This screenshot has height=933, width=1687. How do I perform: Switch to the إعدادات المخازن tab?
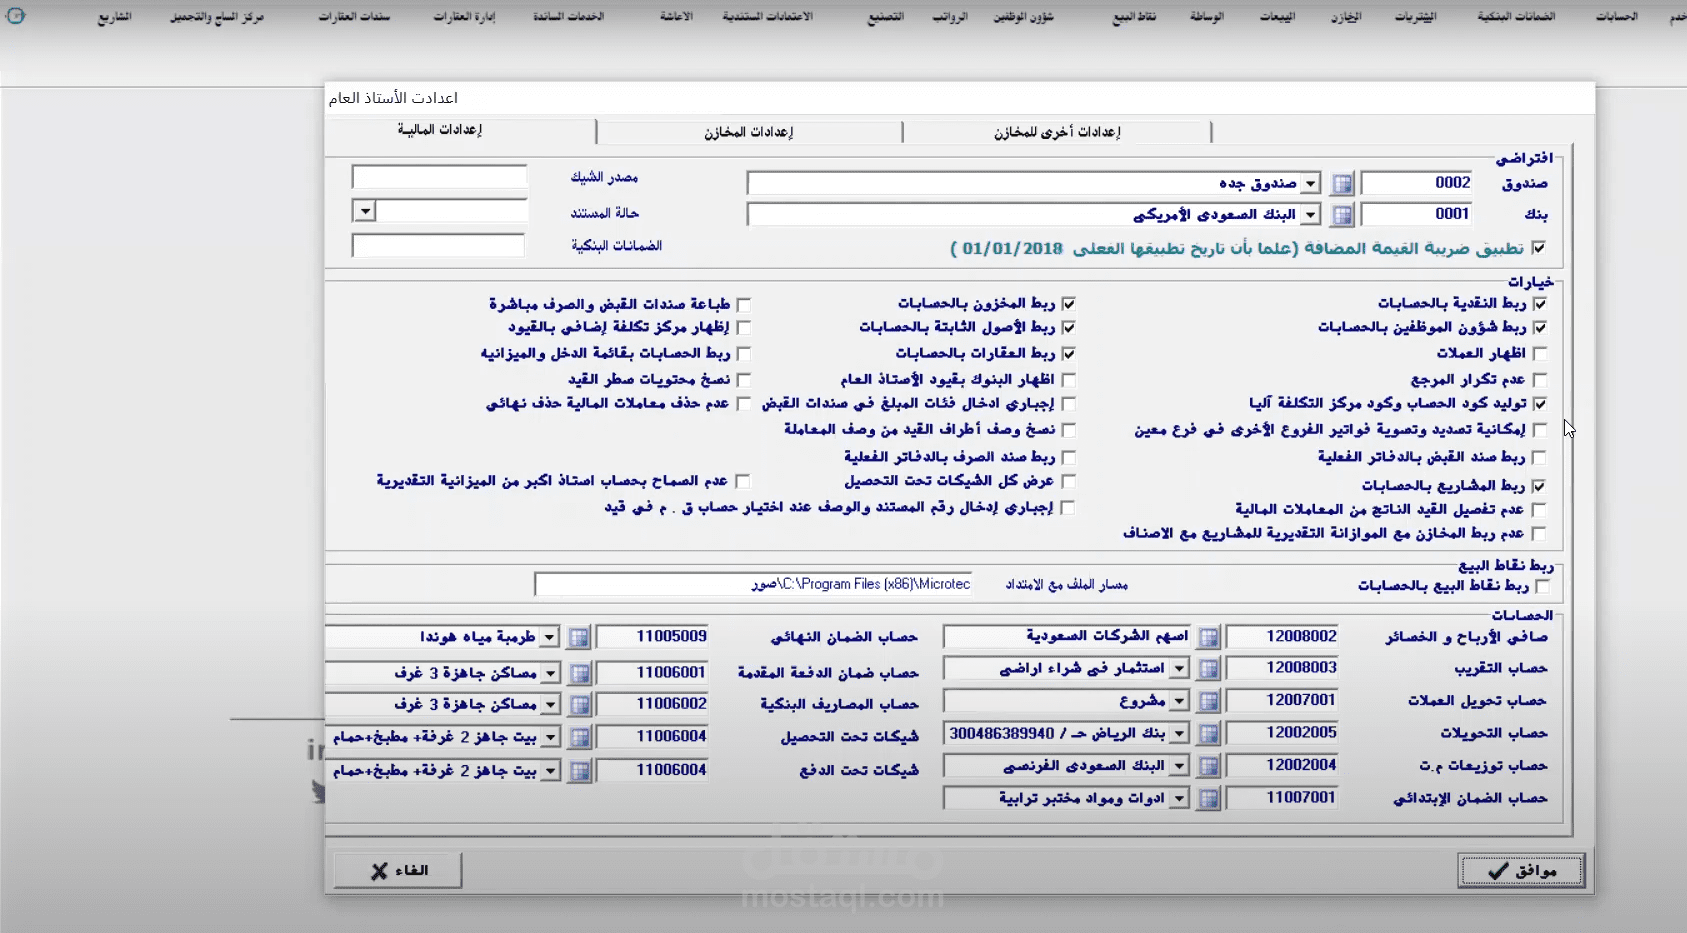point(749,131)
